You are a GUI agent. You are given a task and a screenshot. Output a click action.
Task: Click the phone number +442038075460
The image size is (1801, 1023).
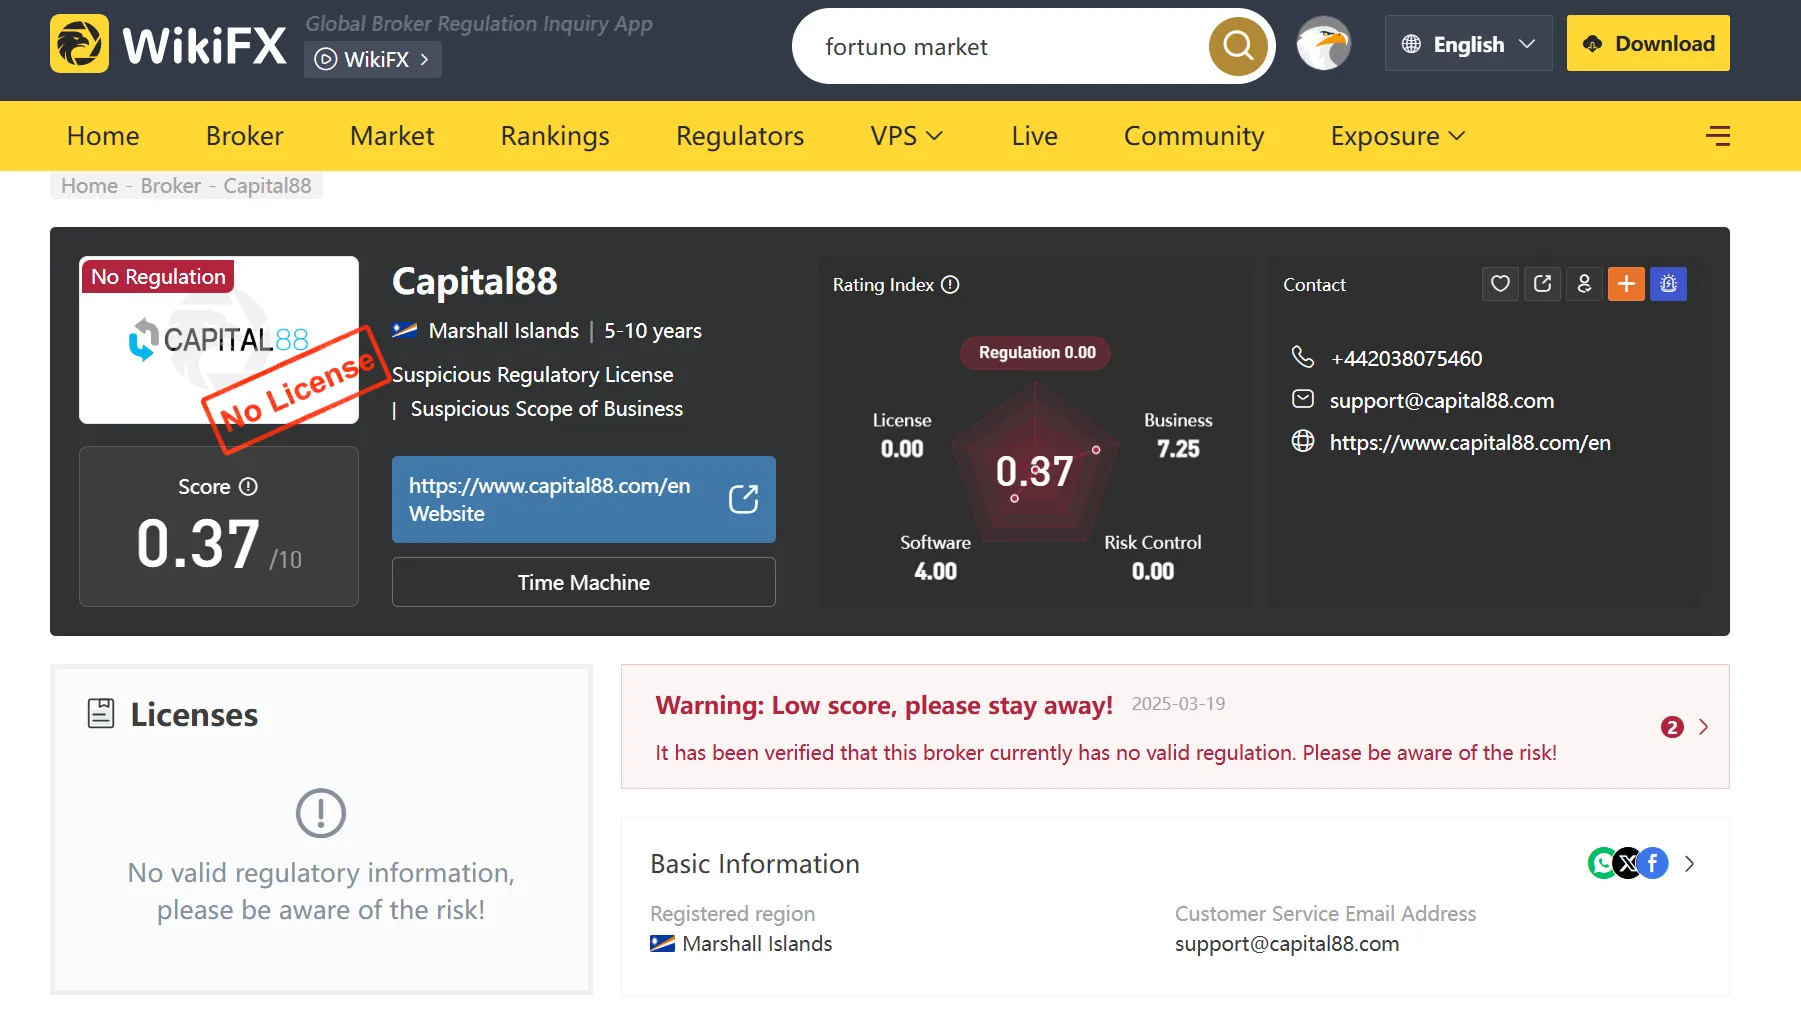click(1406, 359)
